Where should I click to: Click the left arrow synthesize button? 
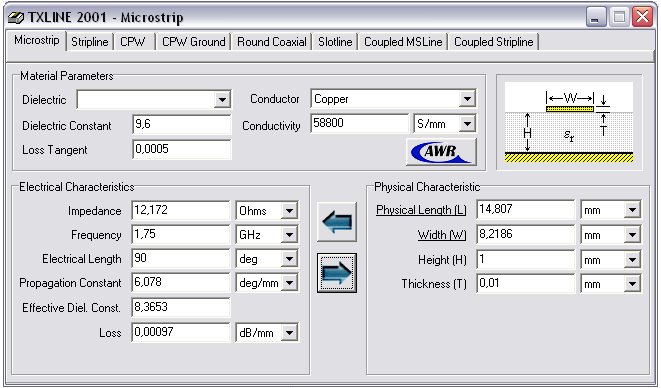(337, 222)
